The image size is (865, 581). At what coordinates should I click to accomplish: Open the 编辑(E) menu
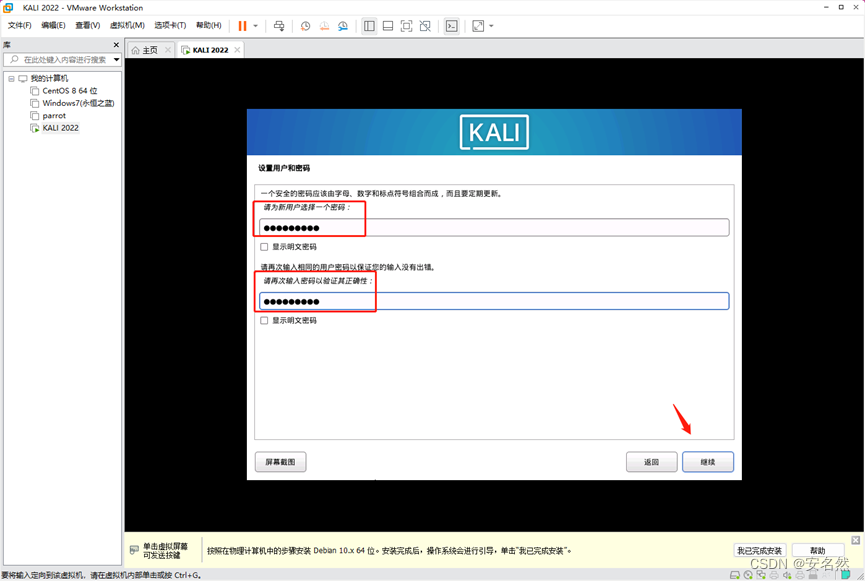pos(53,25)
